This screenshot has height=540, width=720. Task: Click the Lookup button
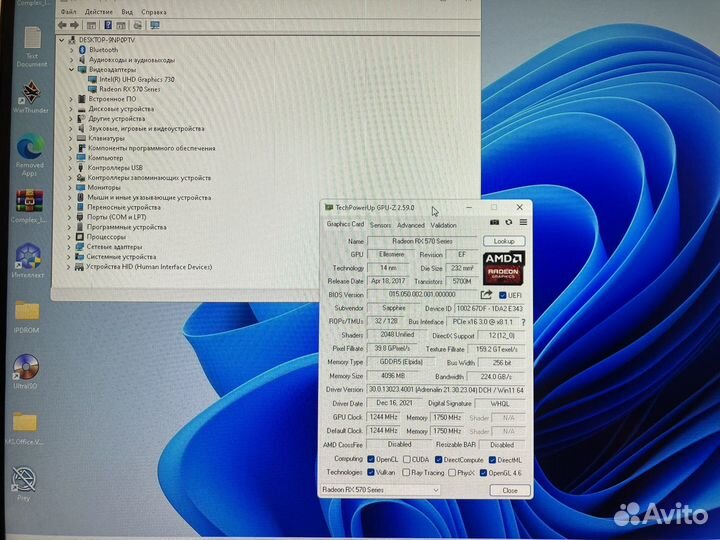pyautogui.click(x=504, y=241)
